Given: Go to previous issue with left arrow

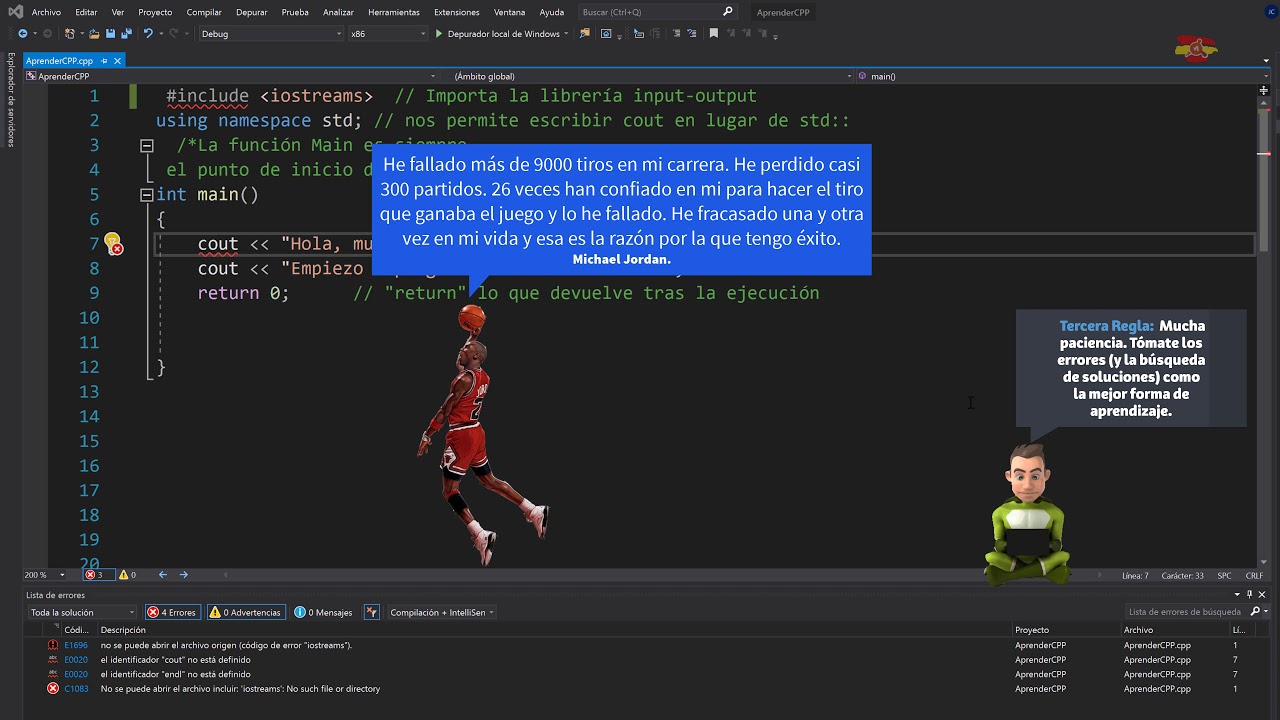Looking at the screenshot, I should click(163, 575).
